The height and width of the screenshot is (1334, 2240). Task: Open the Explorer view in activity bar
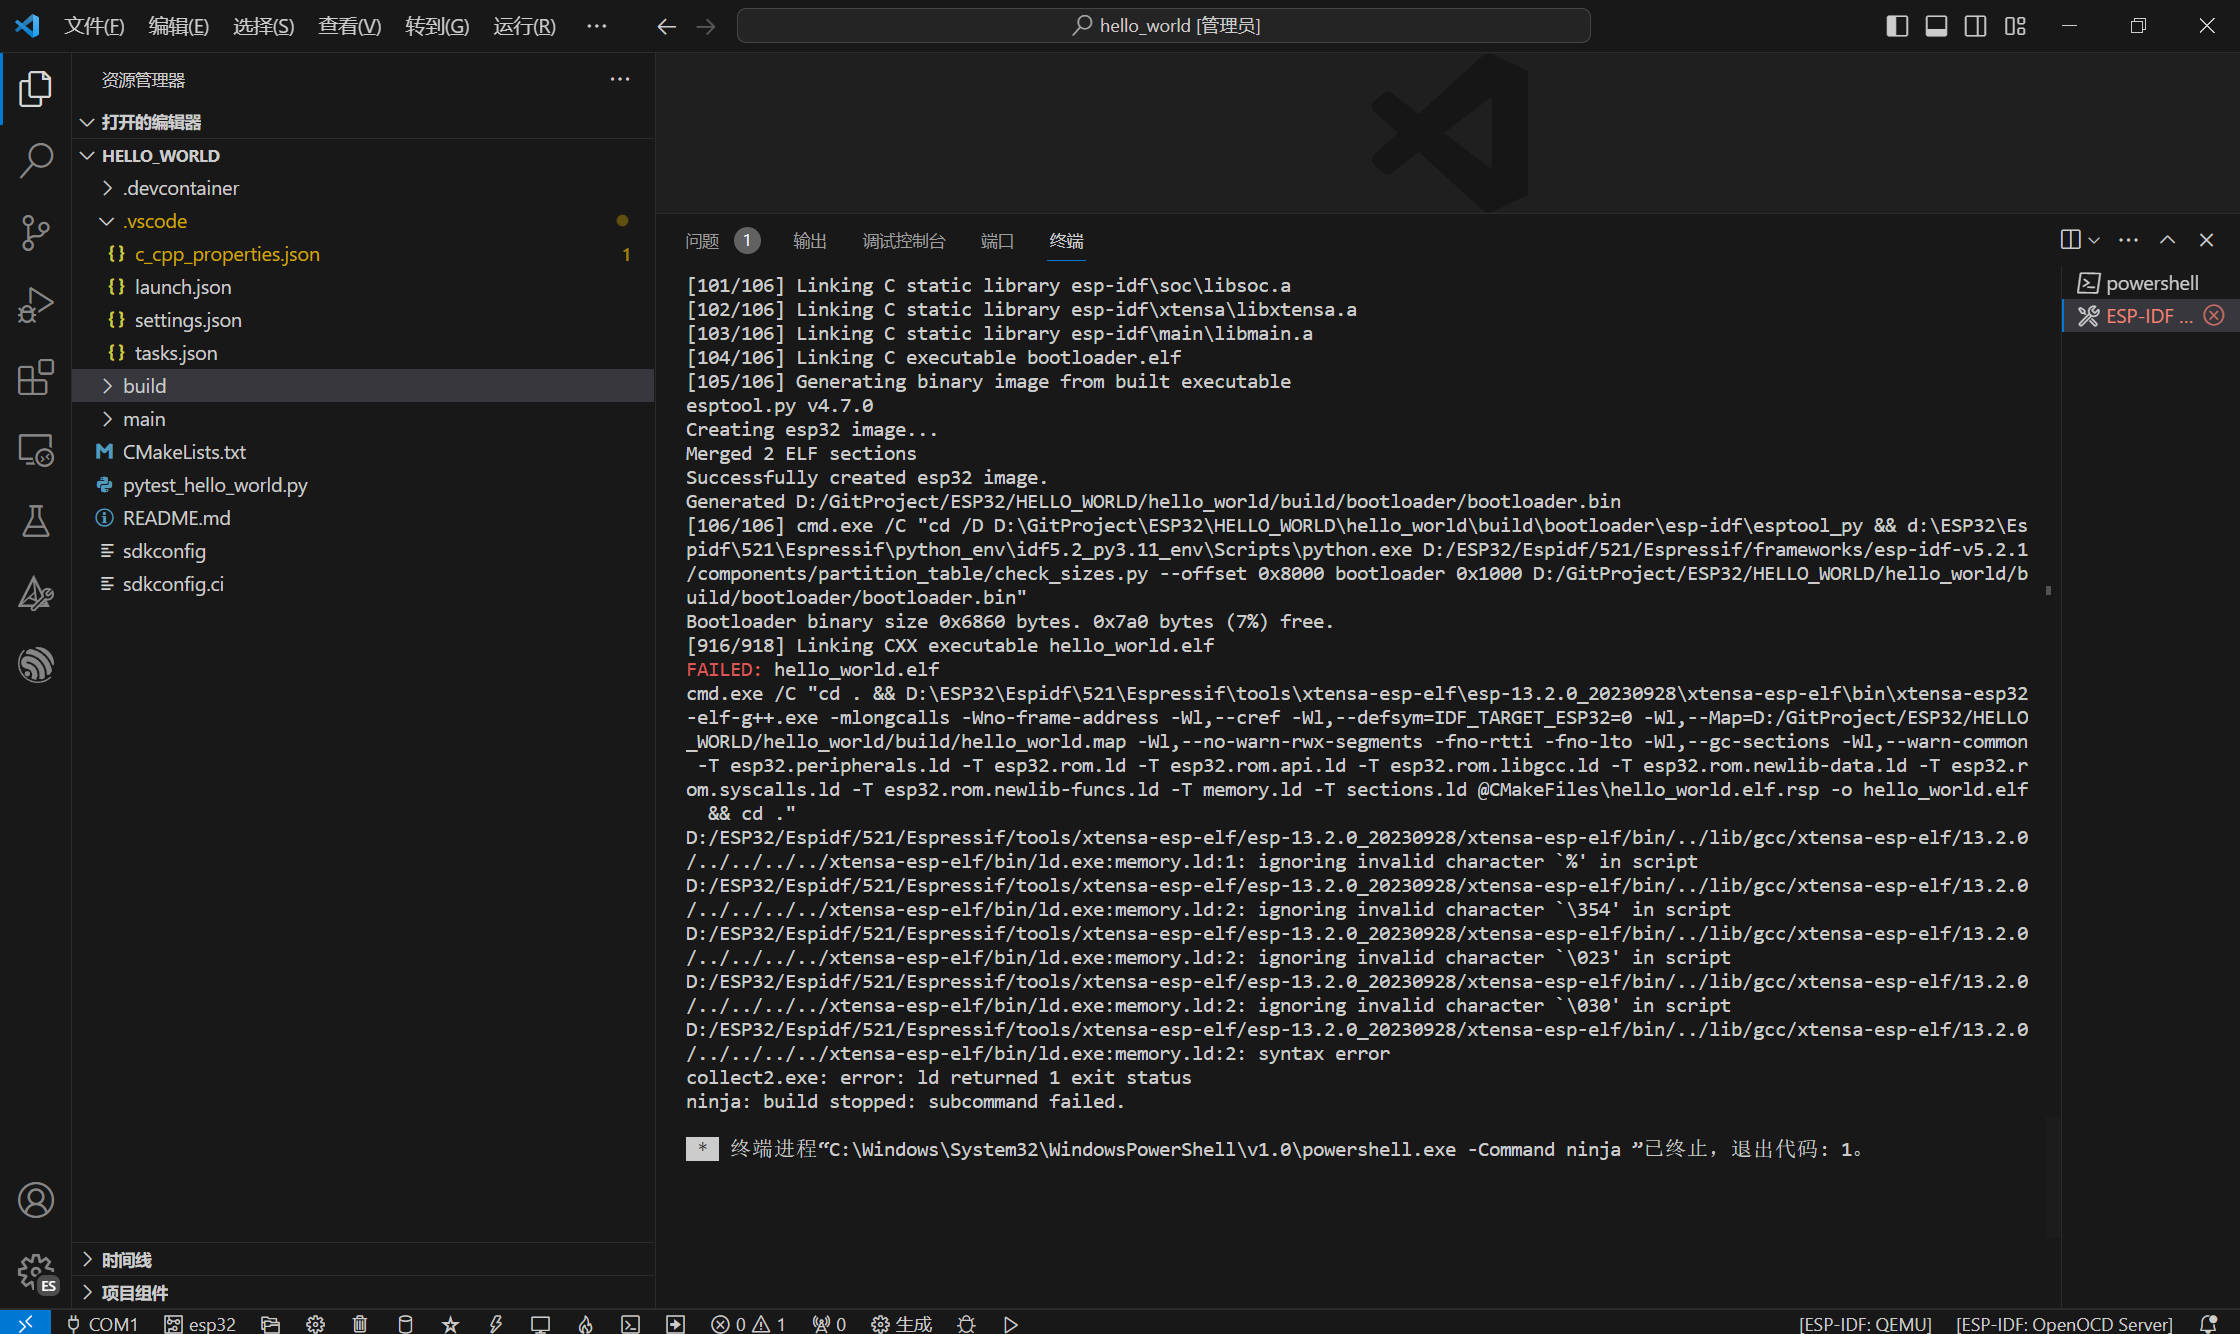click(x=35, y=89)
